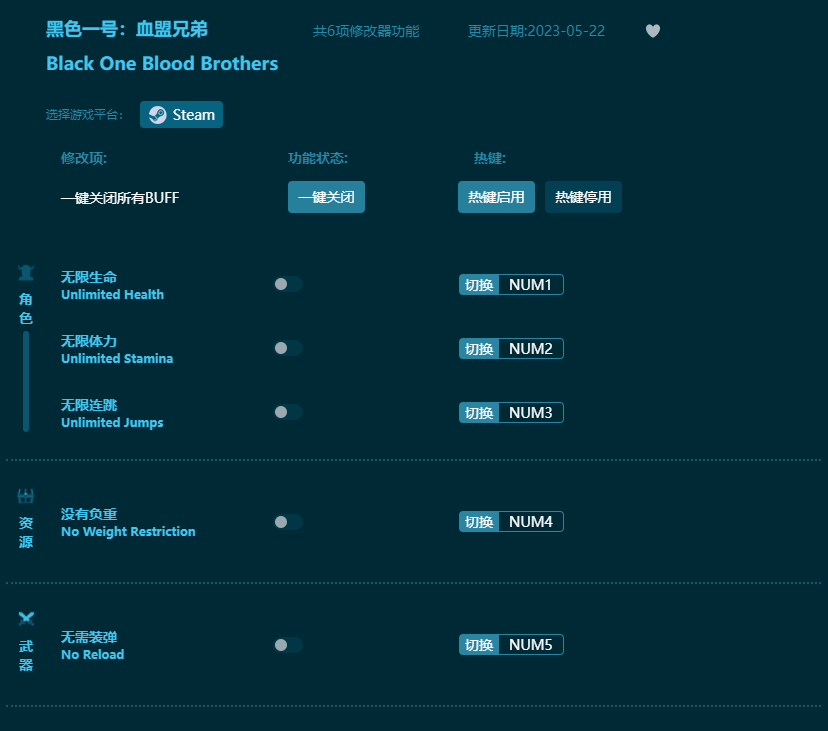This screenshot has width=828, height=731.
Task: Click the heart favorite icon
Action: pos(653,31)
